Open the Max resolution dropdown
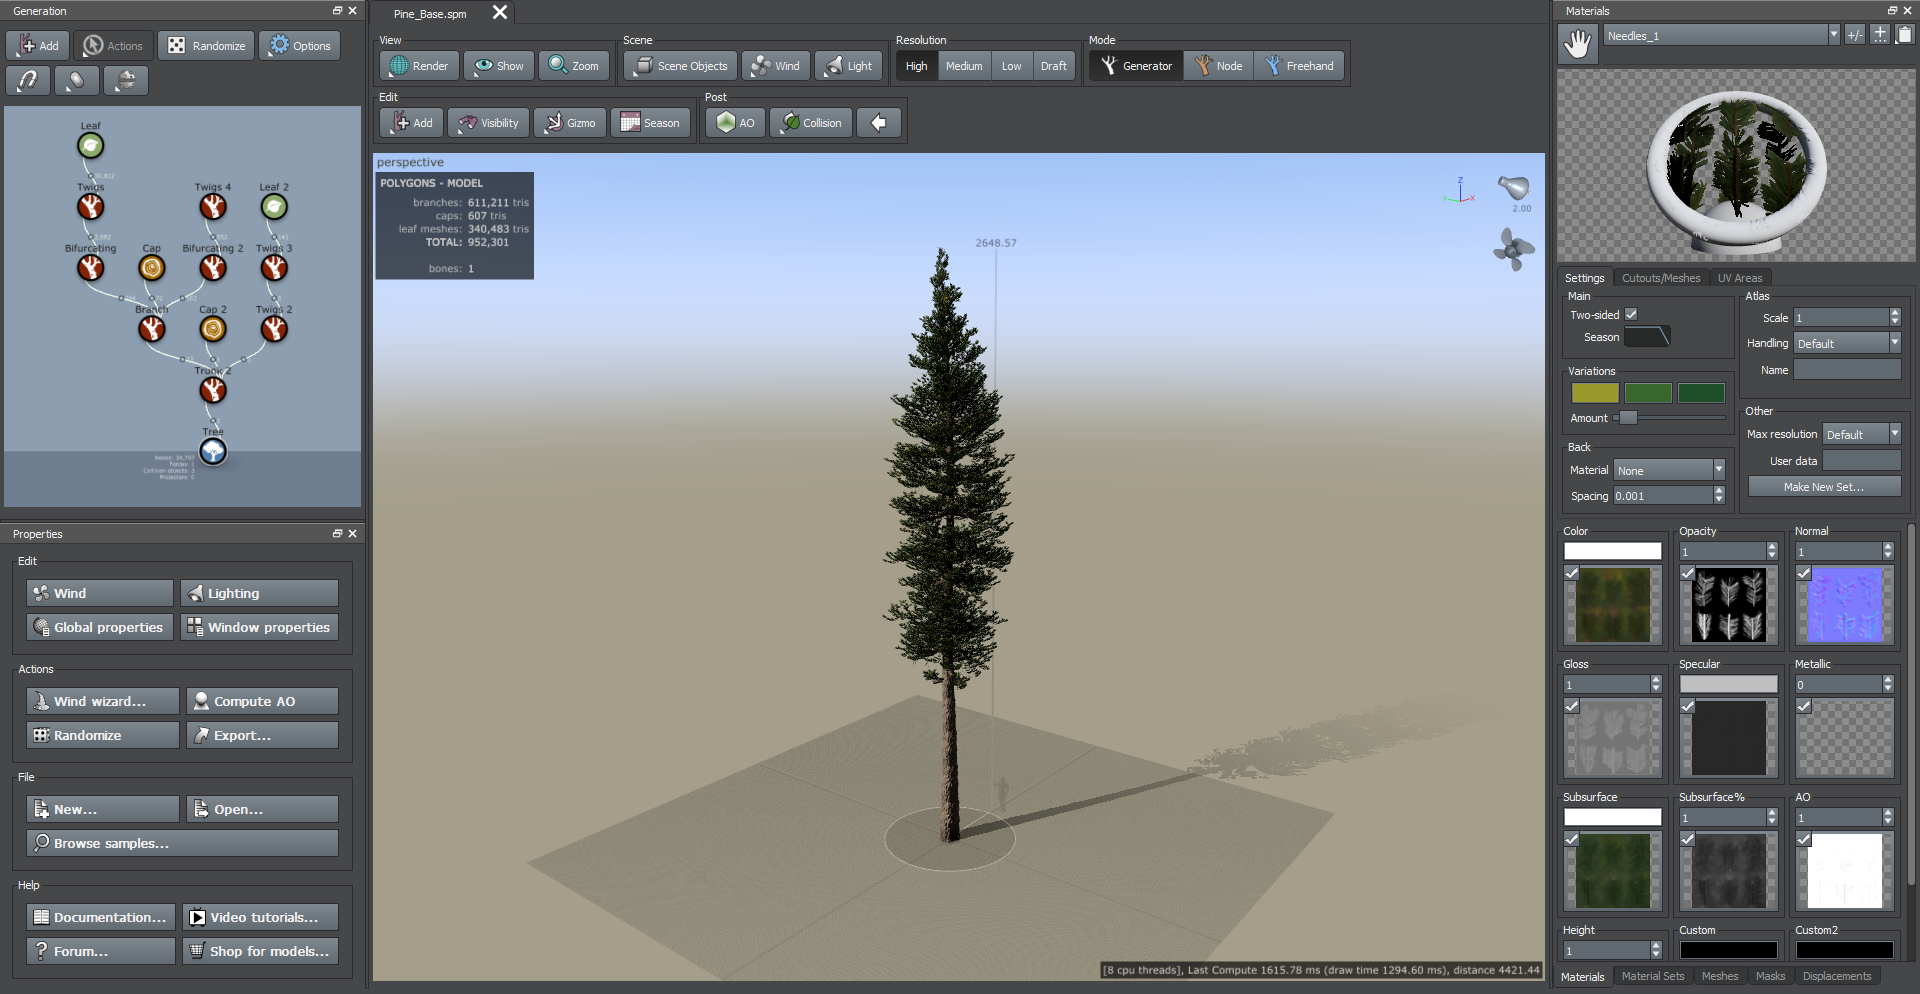This screenshot has height=994, width=1920. pyautogui.click(x=1861, y=434)
